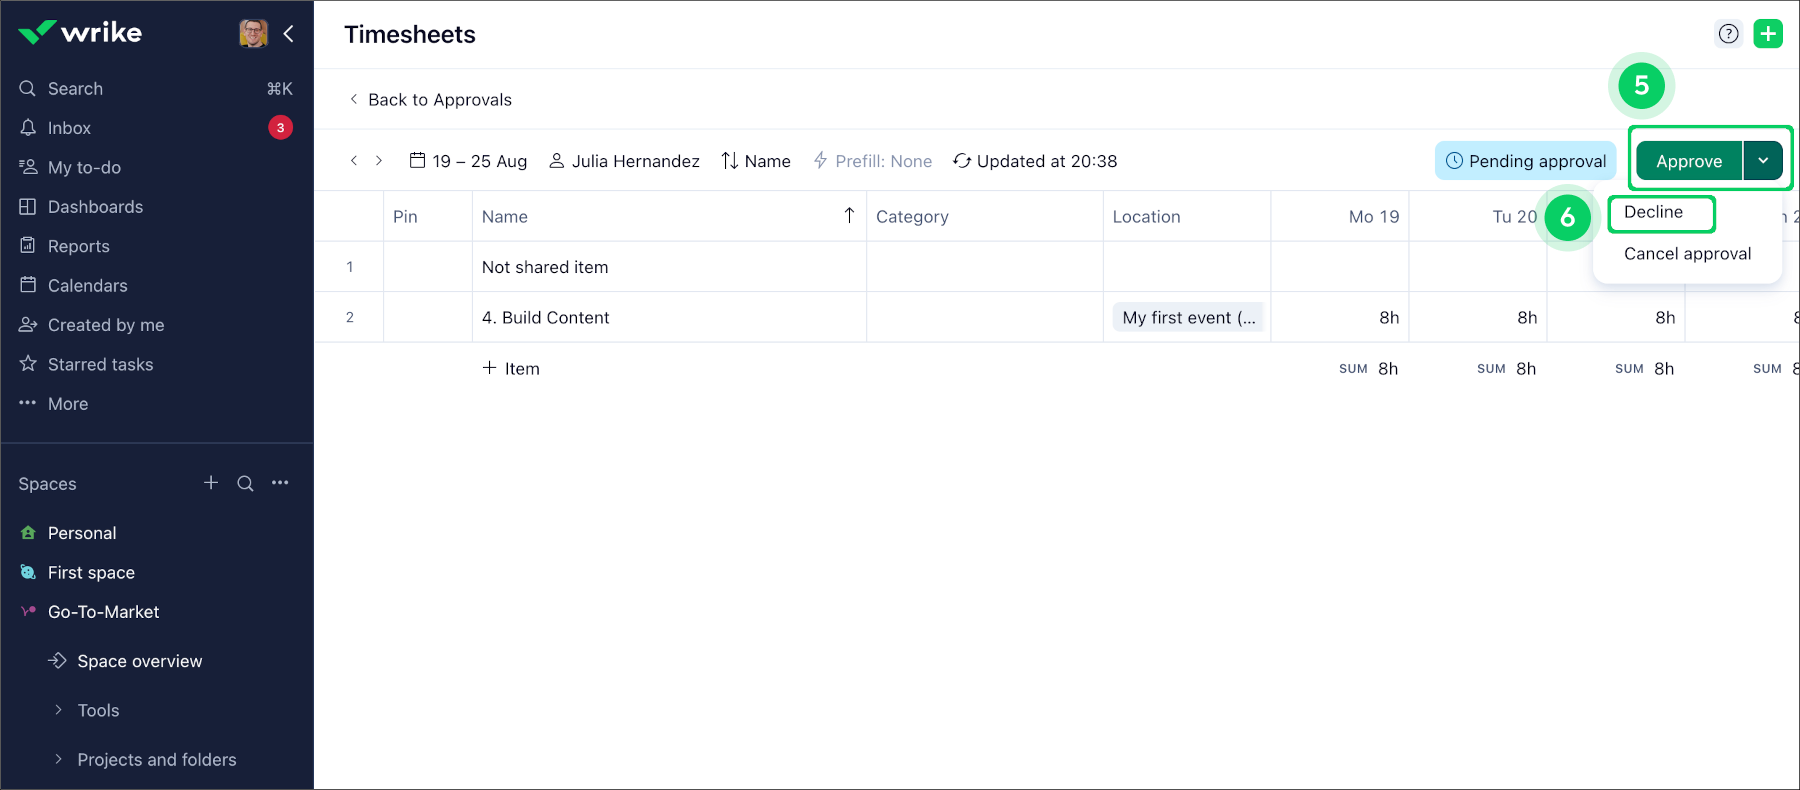The width and height of the screenshot is (1800, 790).
Task: Click the My first event location tag
Action: click(1188, 318)
